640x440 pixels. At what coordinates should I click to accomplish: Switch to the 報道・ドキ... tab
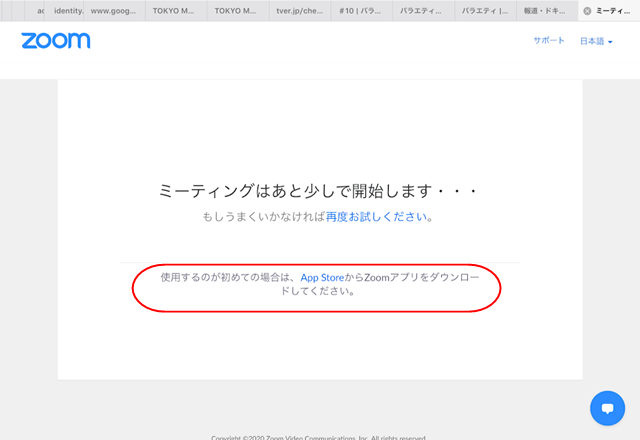point(547,11)
